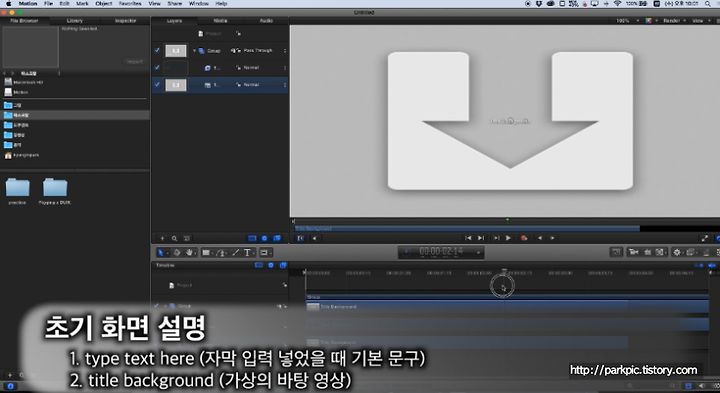Go to start of project
The height and width of the screenshot is (393, 720).
pyautogui.click(x=468, y=238)
